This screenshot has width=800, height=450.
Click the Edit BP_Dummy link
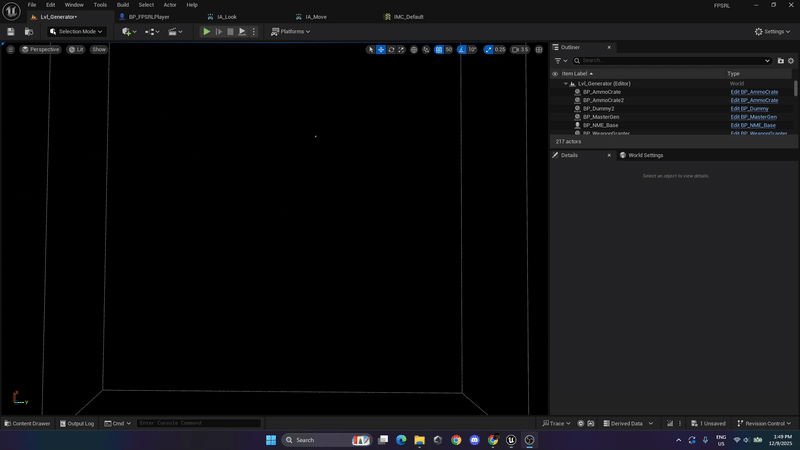[749, 109]
